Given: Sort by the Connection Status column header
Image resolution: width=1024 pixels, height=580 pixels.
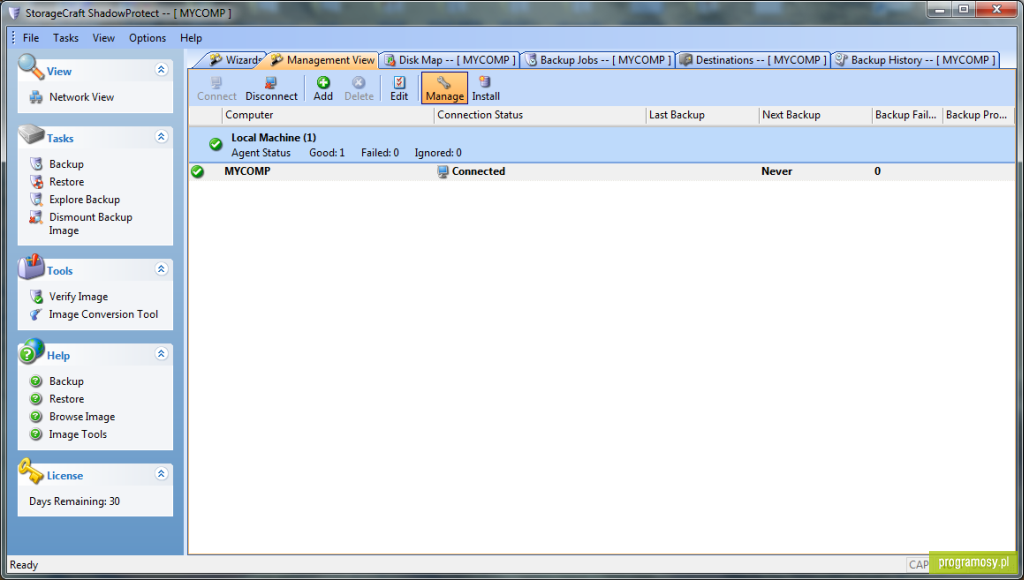Looking at the screenshot, I should pyautogui.click(x=539, y=115).
